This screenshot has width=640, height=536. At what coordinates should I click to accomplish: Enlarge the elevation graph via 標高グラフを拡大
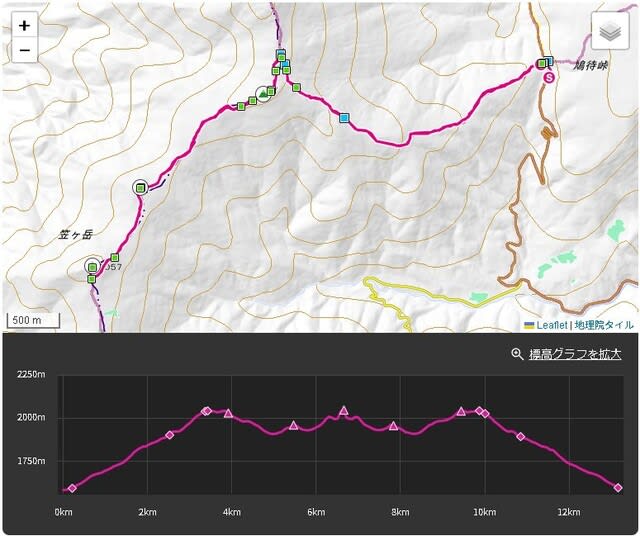point(575,354)
